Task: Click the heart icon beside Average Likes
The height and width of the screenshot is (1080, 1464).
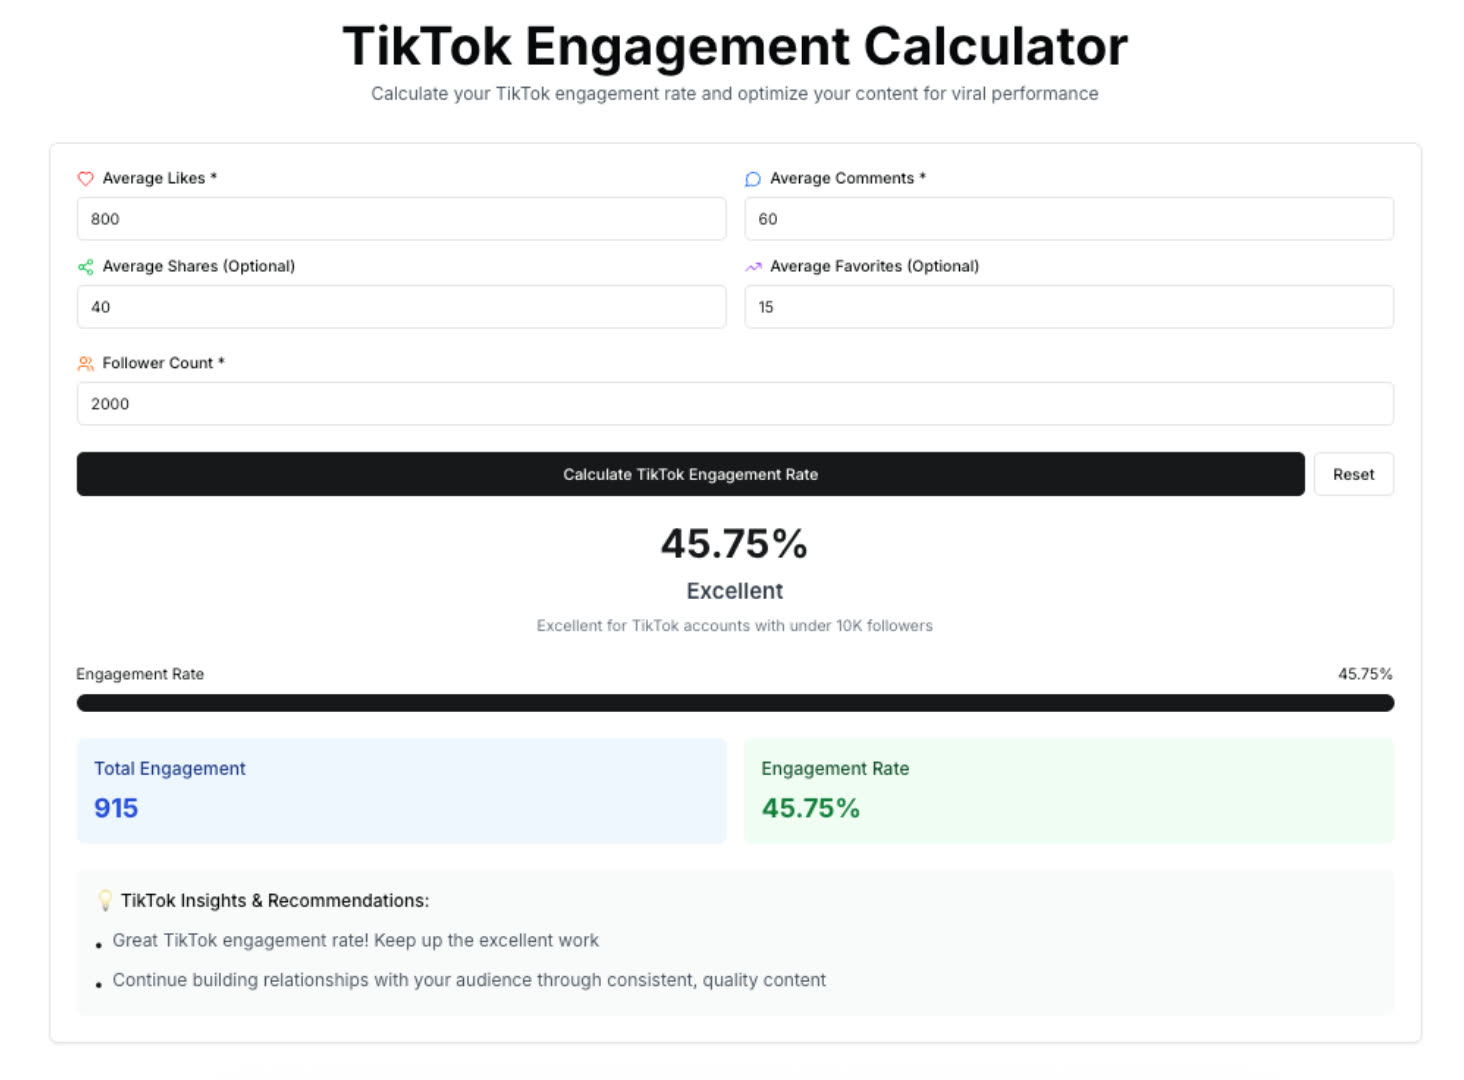Action: pyautogui.click(x=86, y=178)
